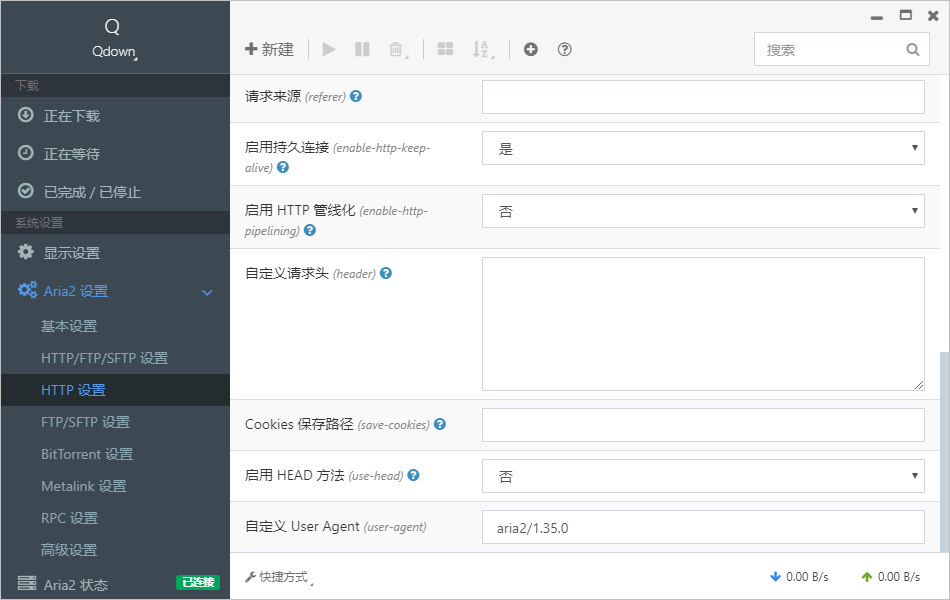Viewport: 950px width, 600px height.
Task: Open 启用 HEAD 方法 dropdown
Action: pos(703,476)
